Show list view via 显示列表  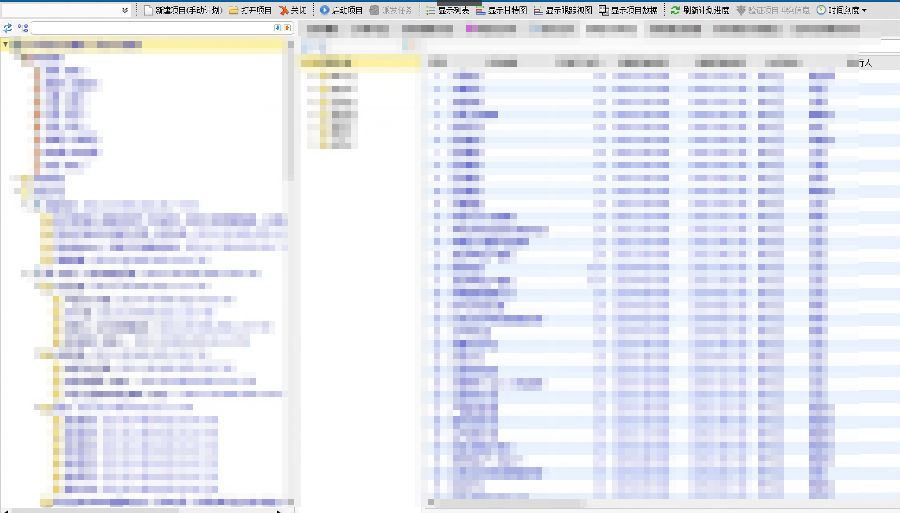coord(430,10)
